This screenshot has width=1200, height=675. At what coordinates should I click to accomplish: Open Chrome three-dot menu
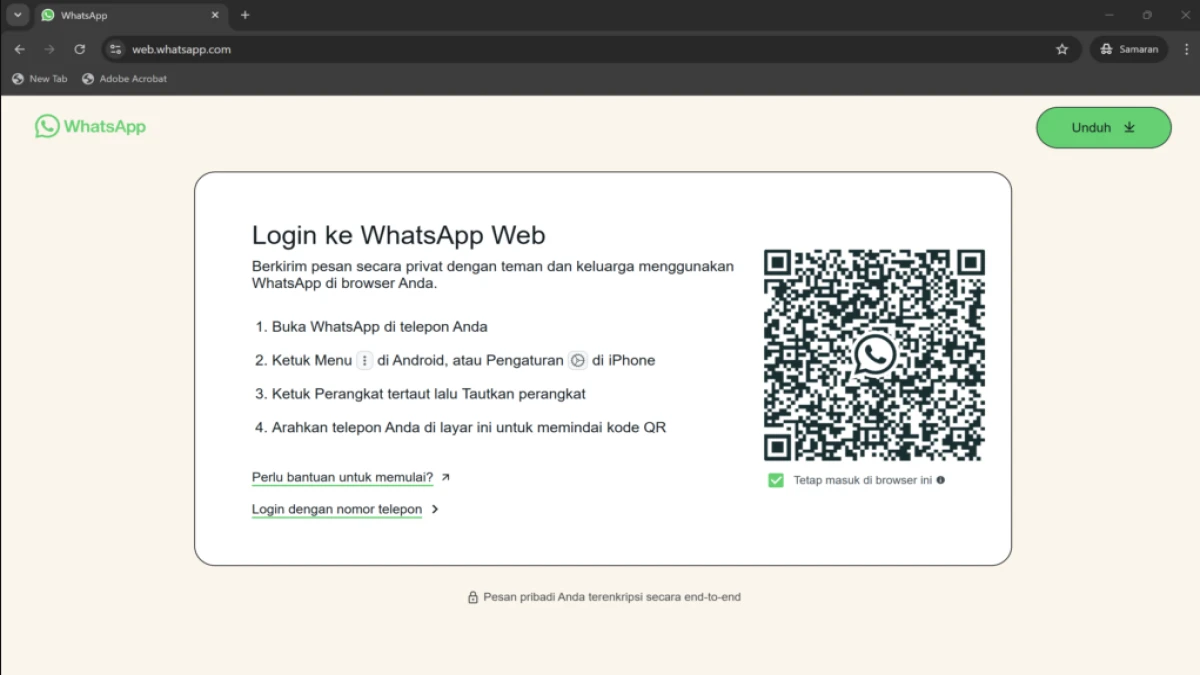pyautogui.click(x=1185, y=49)
